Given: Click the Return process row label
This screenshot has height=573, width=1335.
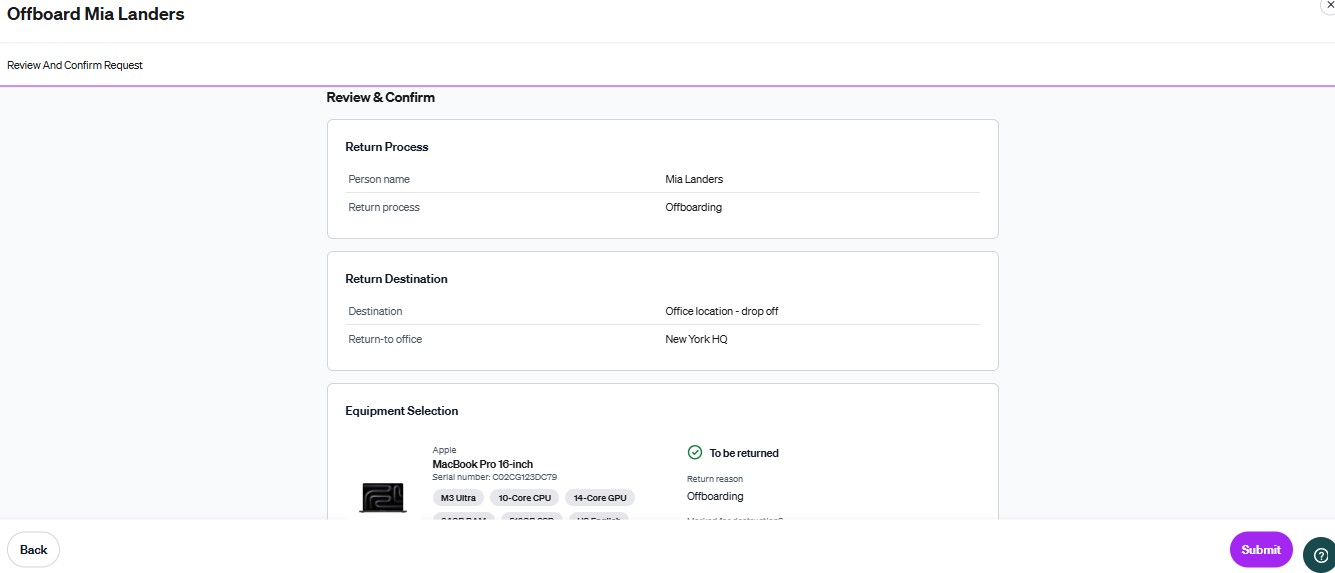Looking at the screenshot, I should 384,207.
